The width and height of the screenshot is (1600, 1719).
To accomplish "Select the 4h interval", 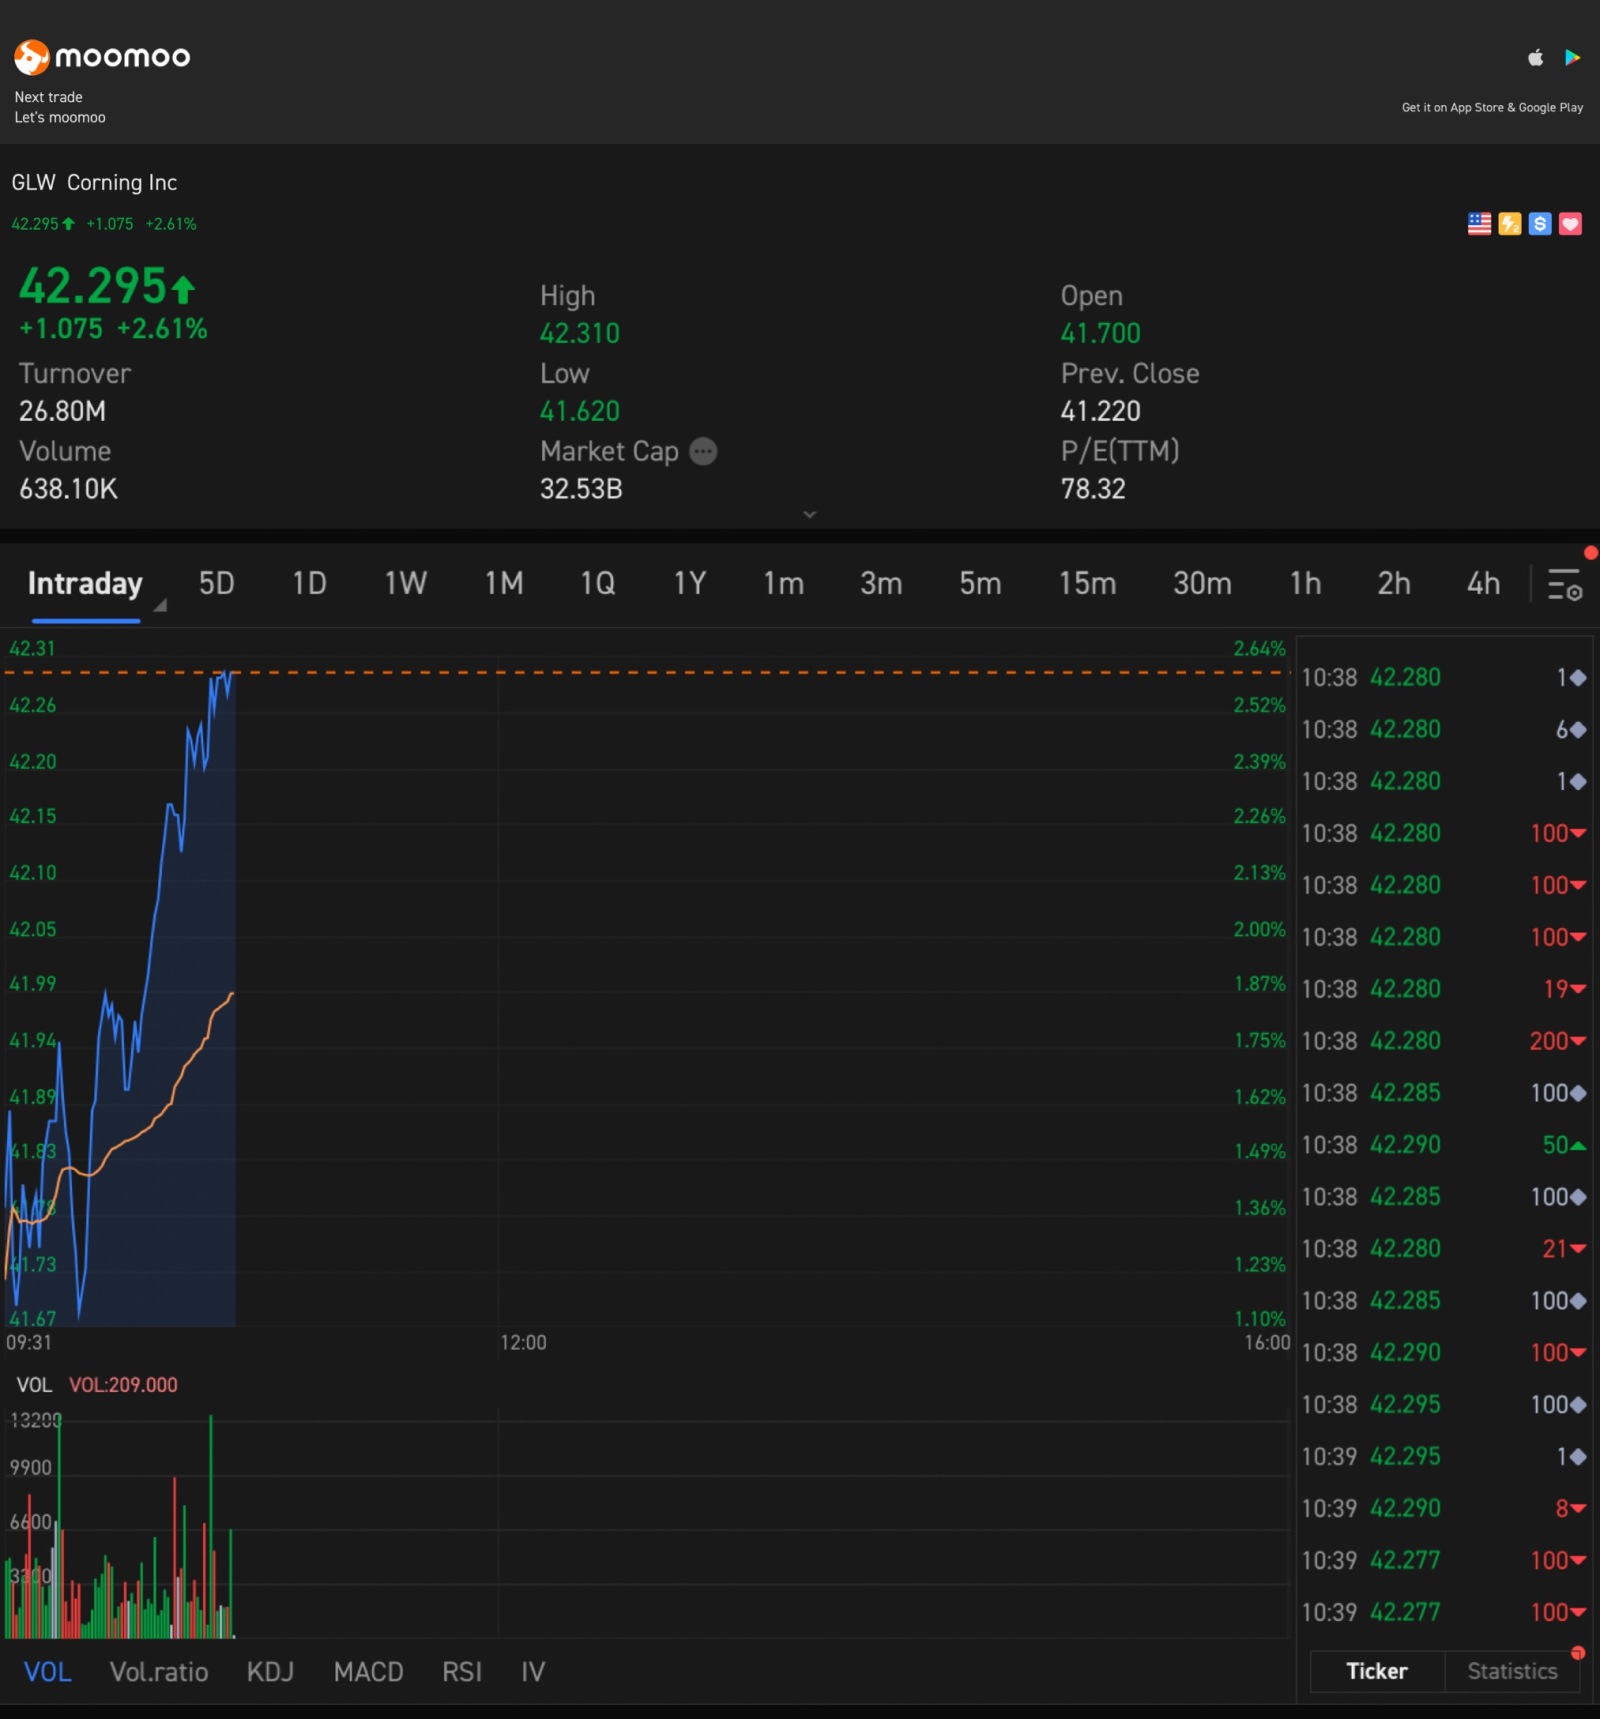I will coord(1483,583).
